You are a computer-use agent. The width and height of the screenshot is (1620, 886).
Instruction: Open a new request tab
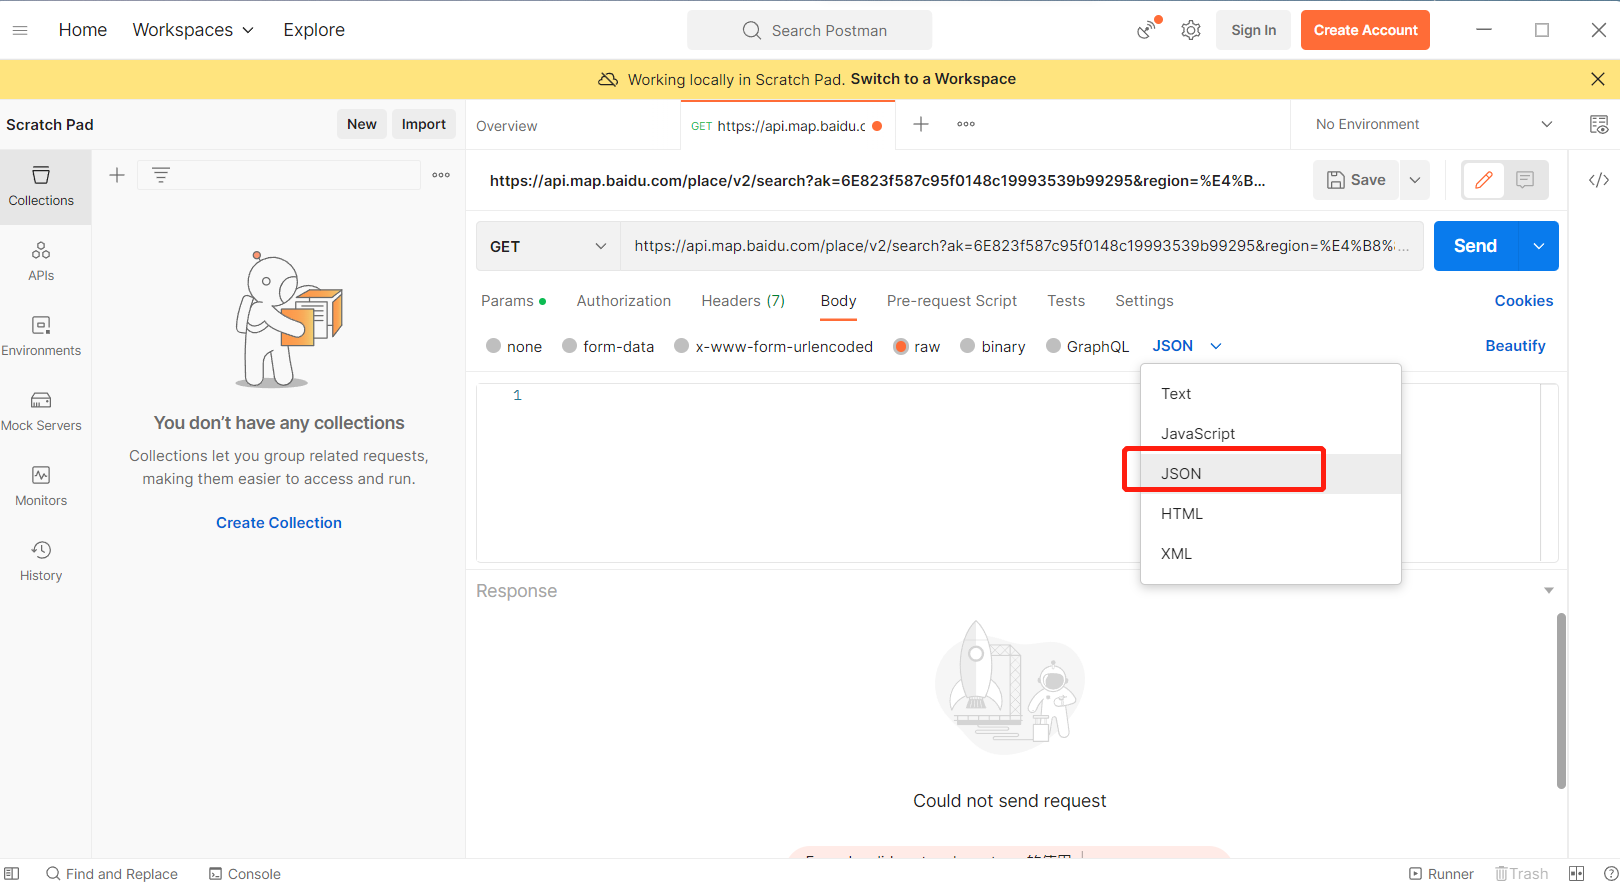pos(921,124)
